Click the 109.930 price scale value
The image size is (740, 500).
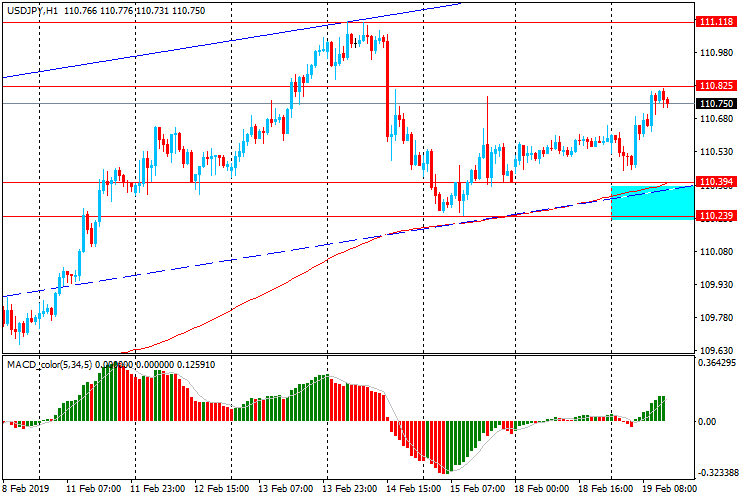(717, 285)
